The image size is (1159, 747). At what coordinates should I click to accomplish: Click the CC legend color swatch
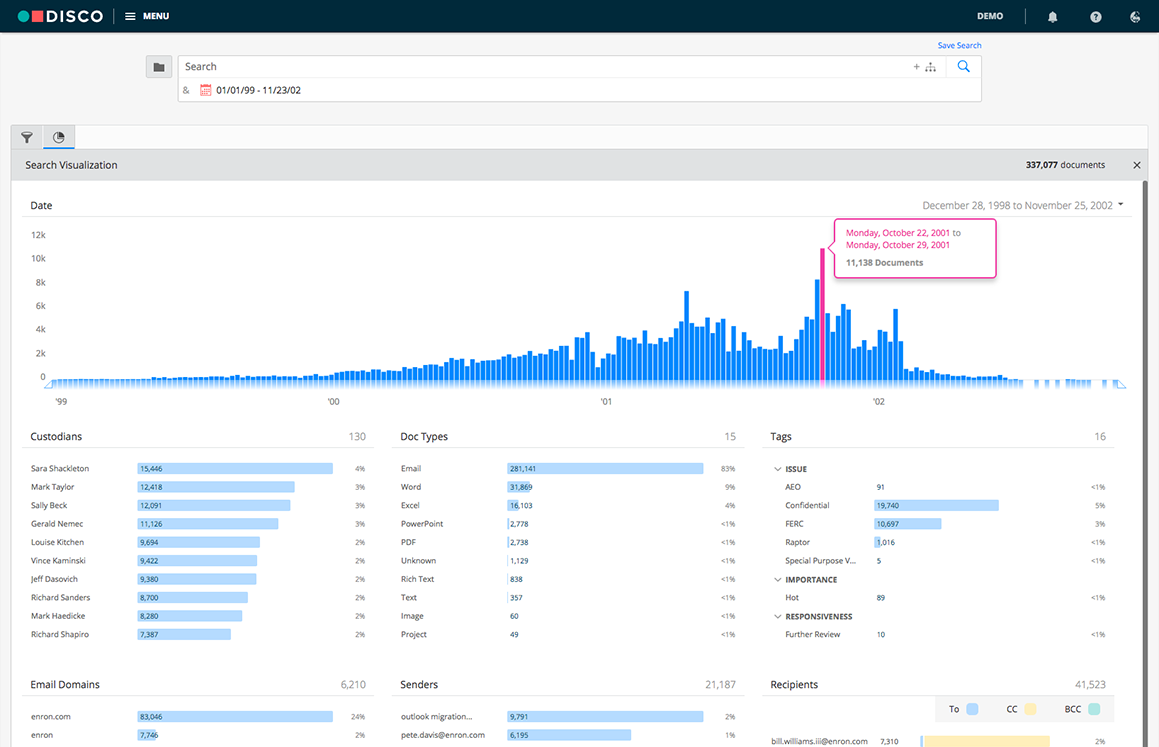click(1030, 709)
